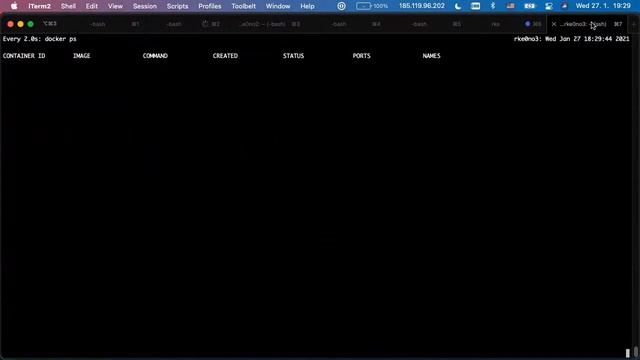
Task: Click the battery 100% status icon
Action: tap(371, 6)
